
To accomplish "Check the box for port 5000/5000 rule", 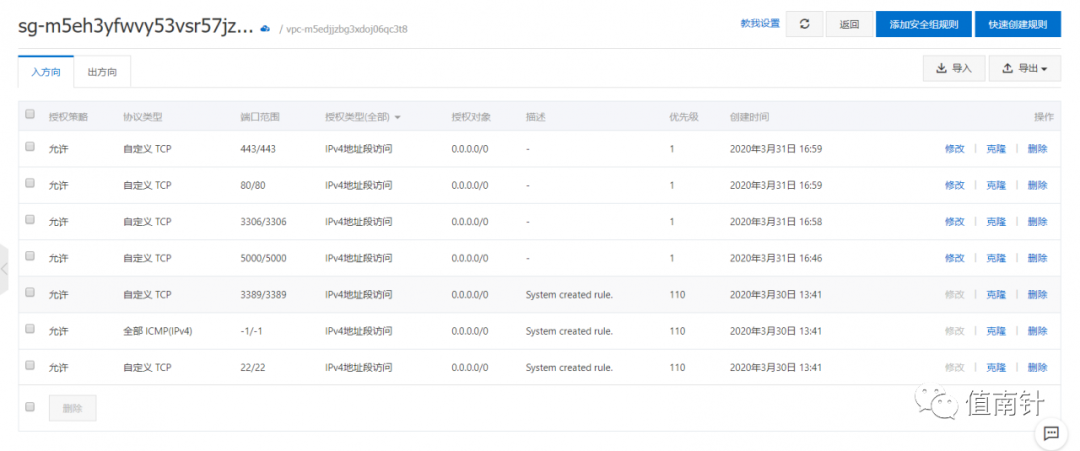I will click(x=30, y=255).
